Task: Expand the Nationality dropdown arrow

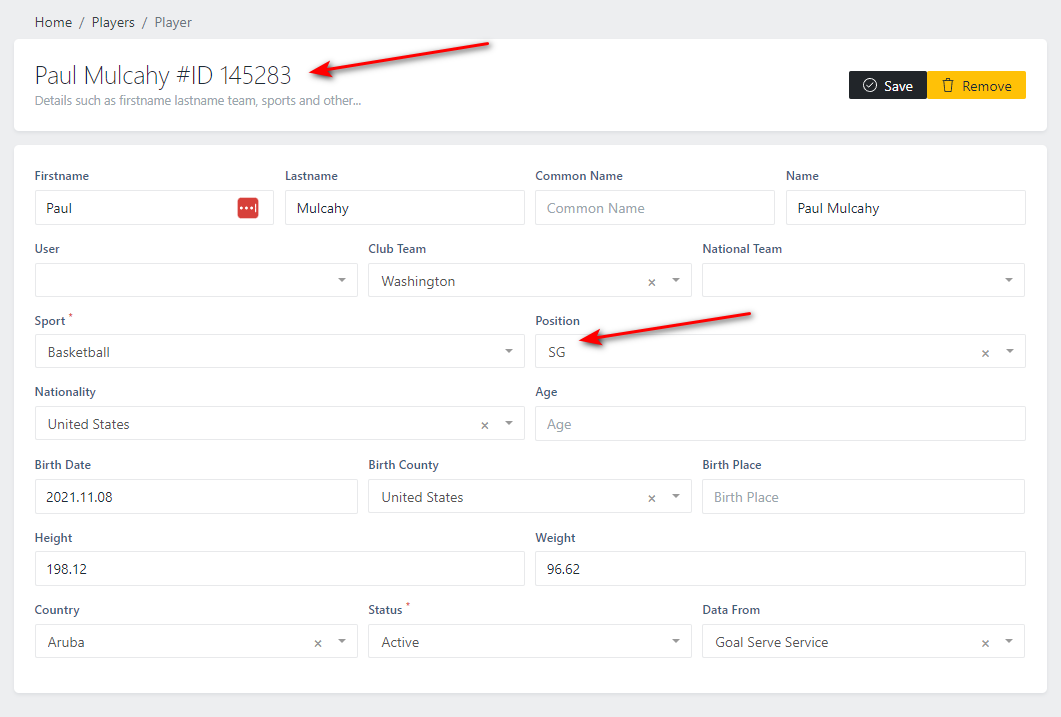Action: pos(509,423)
